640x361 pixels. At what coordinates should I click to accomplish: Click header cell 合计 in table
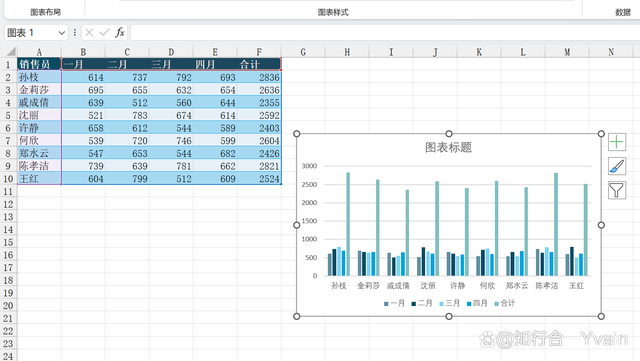coord(259,65)
